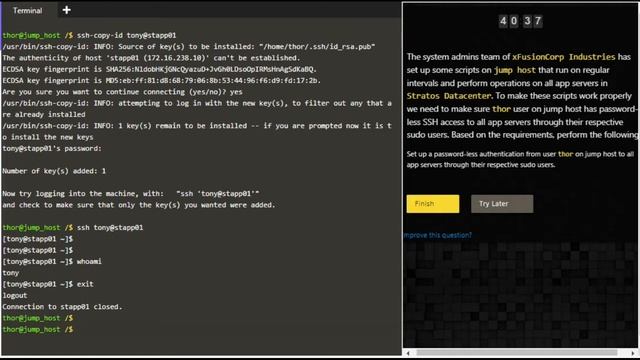Click the left arrow of horizontal scrollbar
Viewport: 640px width, 360px height.
(408, 353)
